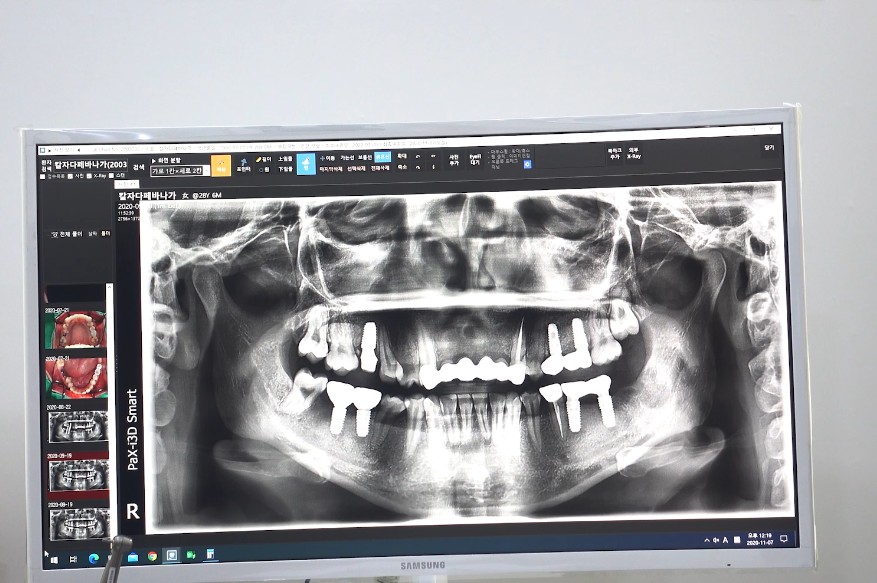Click 전체삭제 to delete all drawings
The height and width of the screenshot is (583, 877).
(x=380, y=168)
